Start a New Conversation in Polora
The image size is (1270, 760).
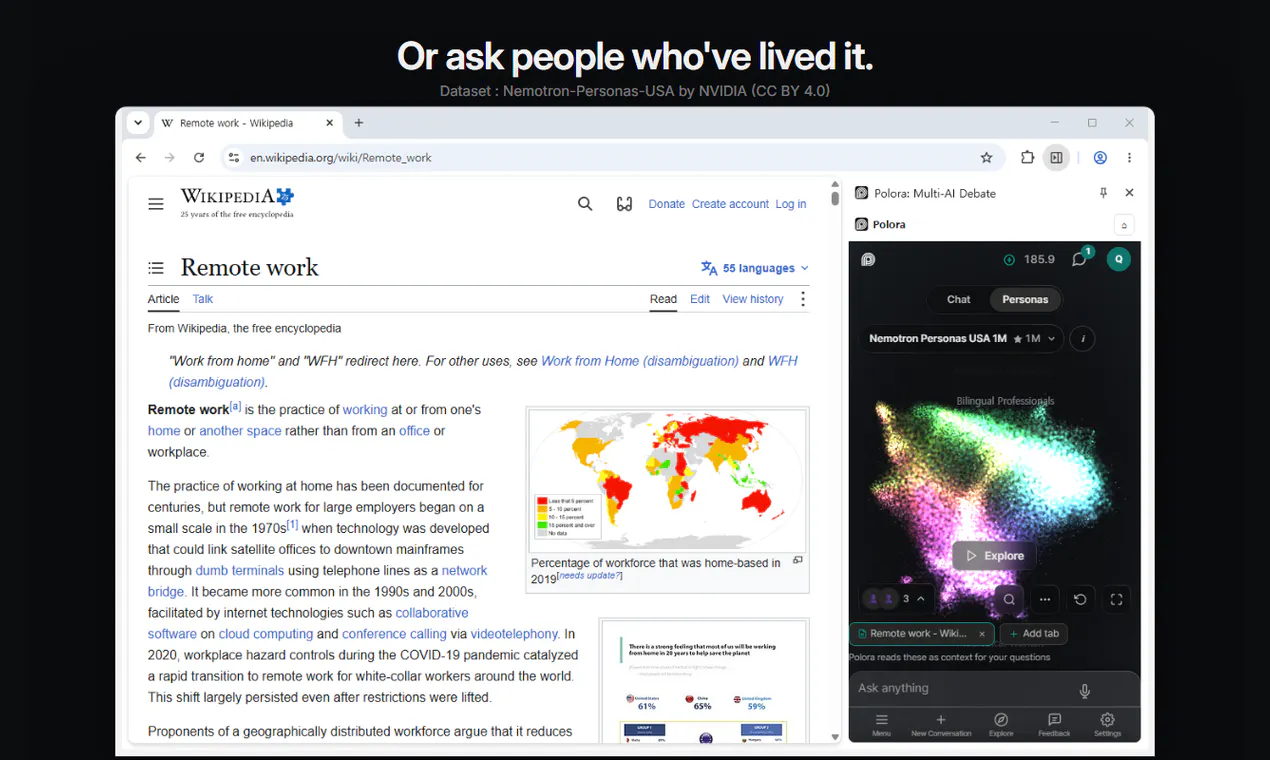coord(941,725)
